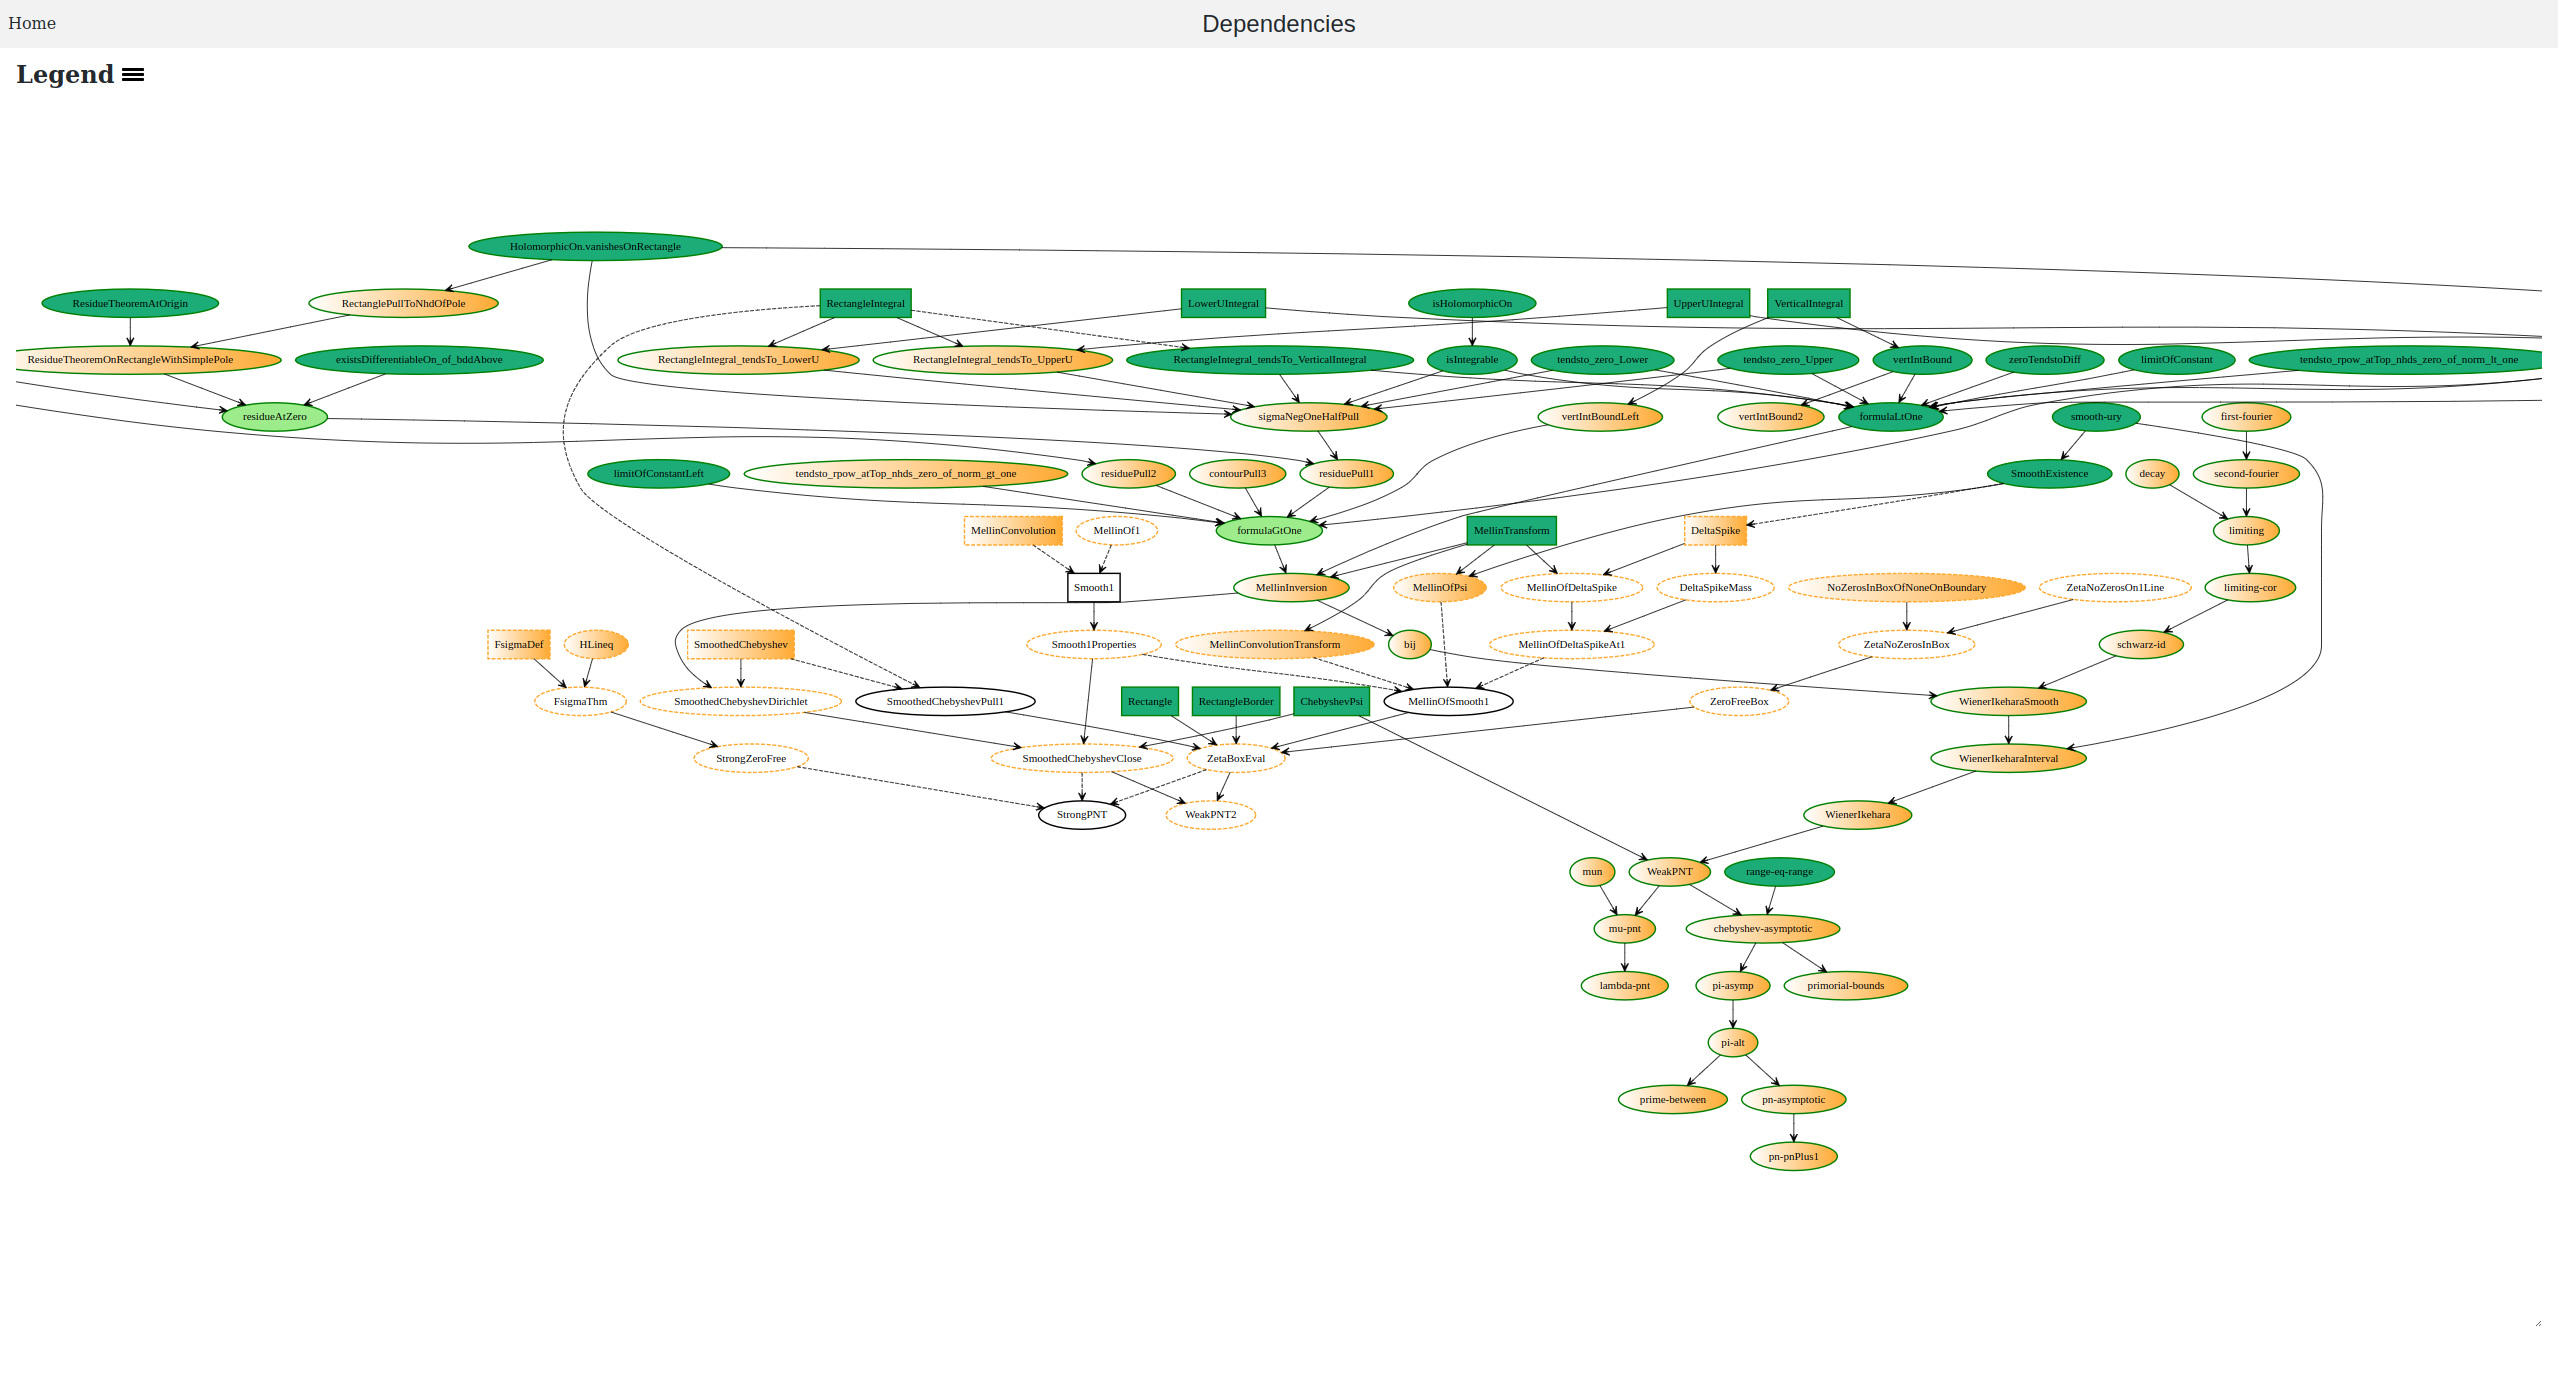Click the vertIntBoundLeft node
Screen dimensions: 2558x1379
tap(1600, 417)
